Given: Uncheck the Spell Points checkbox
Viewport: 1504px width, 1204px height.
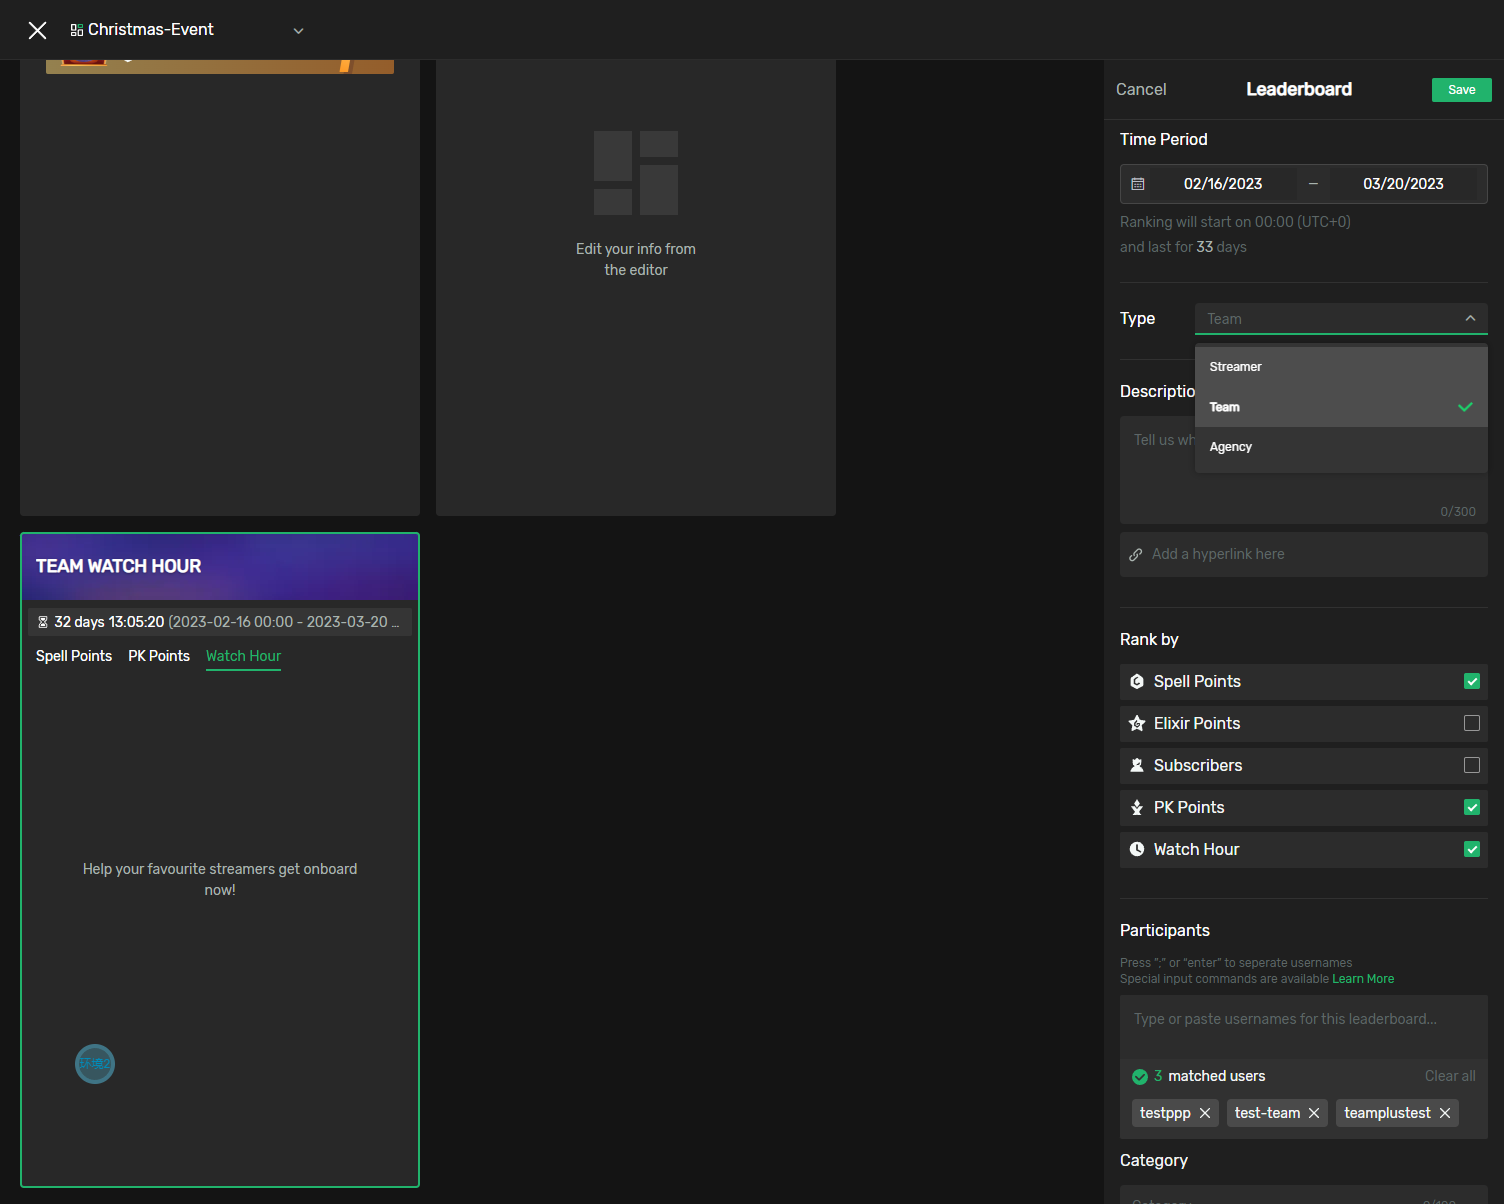Looking at the screenshot, I should pyautogui.click(x=1472, y=681).
